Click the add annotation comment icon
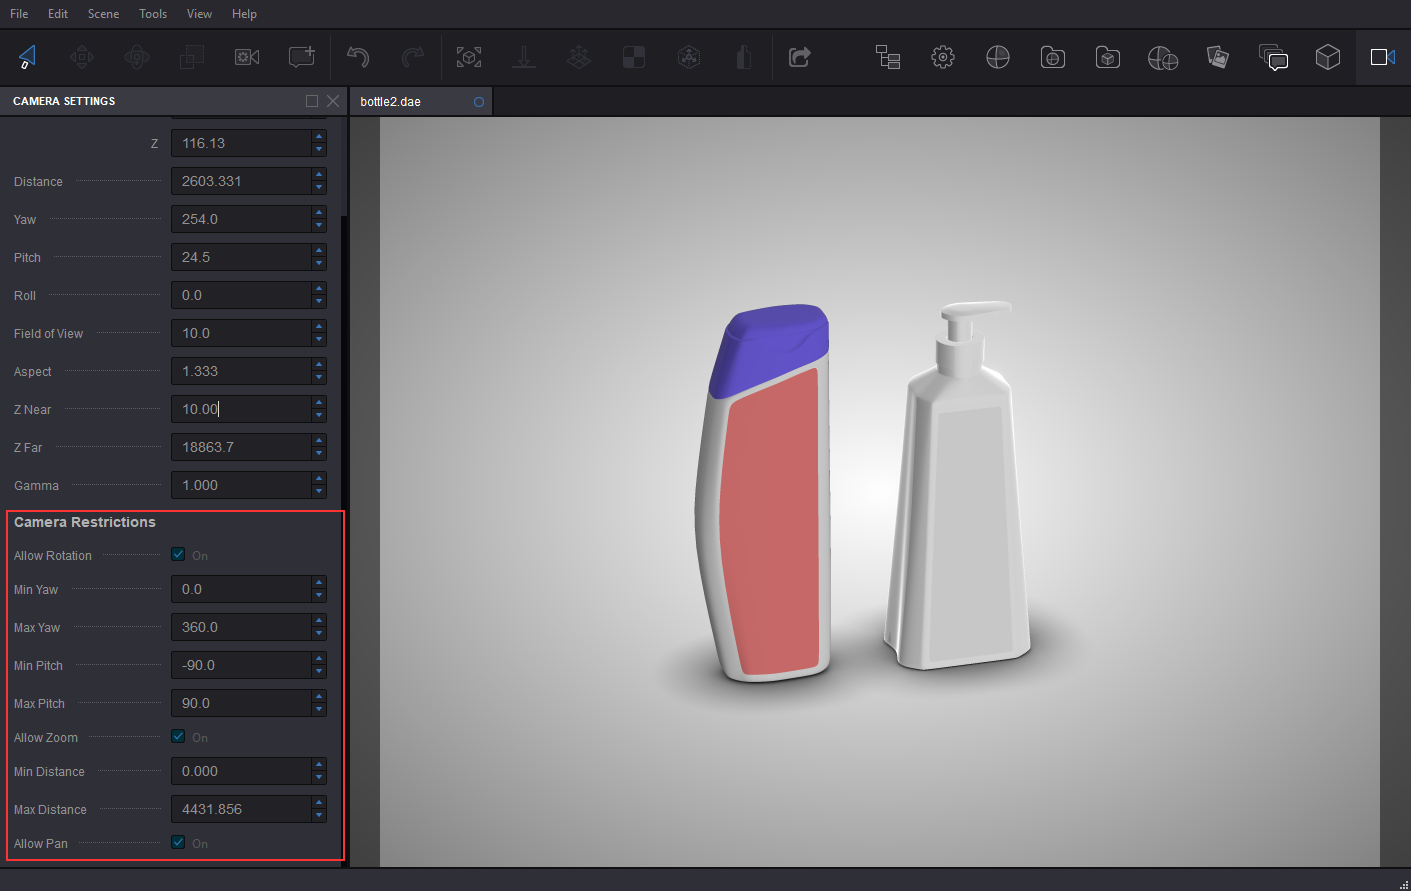The image size is (1411, 891). coord(301,57)
